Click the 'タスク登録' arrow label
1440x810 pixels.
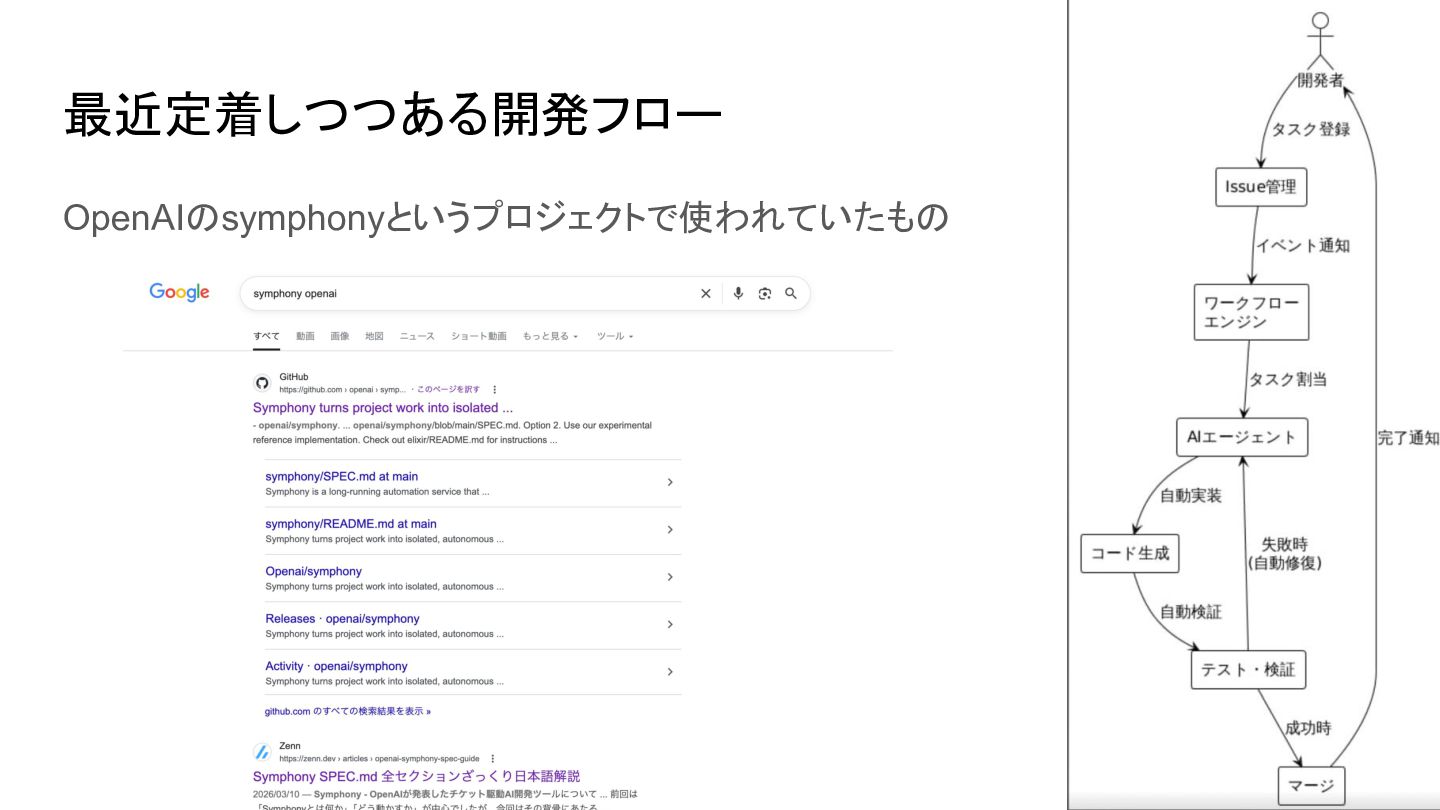1310,129
